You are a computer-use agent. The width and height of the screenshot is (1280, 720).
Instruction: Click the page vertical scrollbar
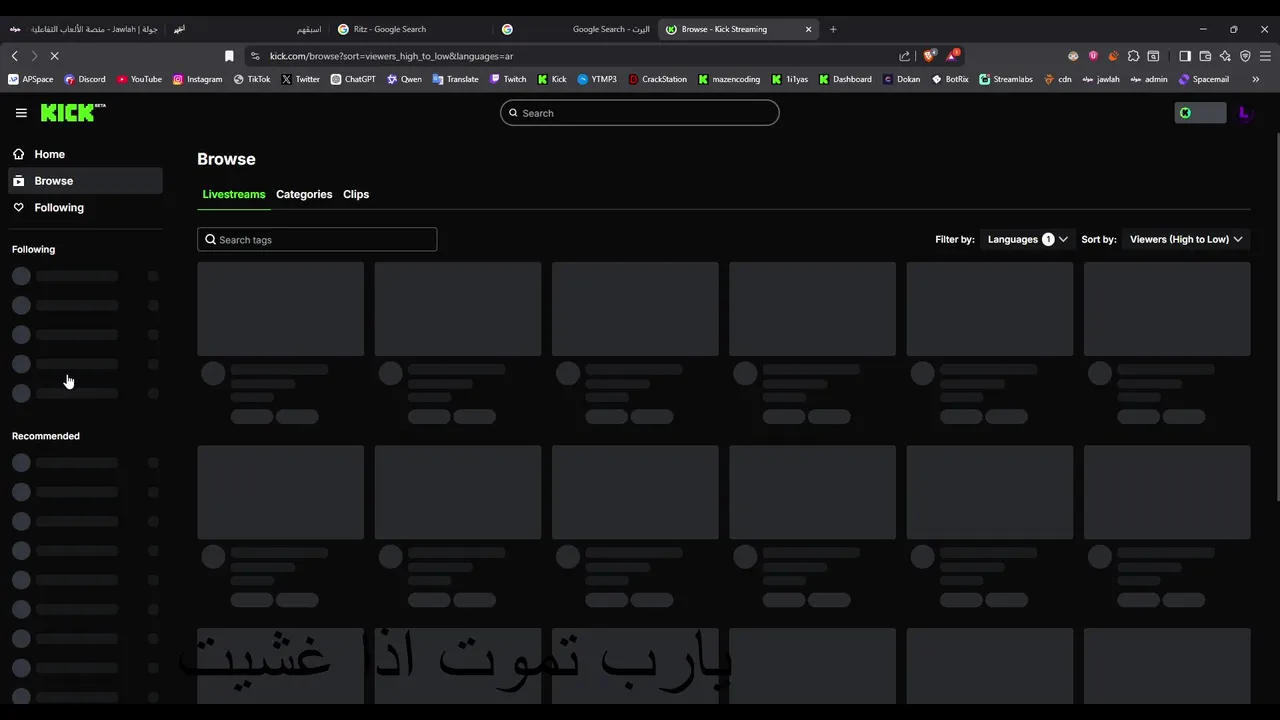pos(1276,318)
